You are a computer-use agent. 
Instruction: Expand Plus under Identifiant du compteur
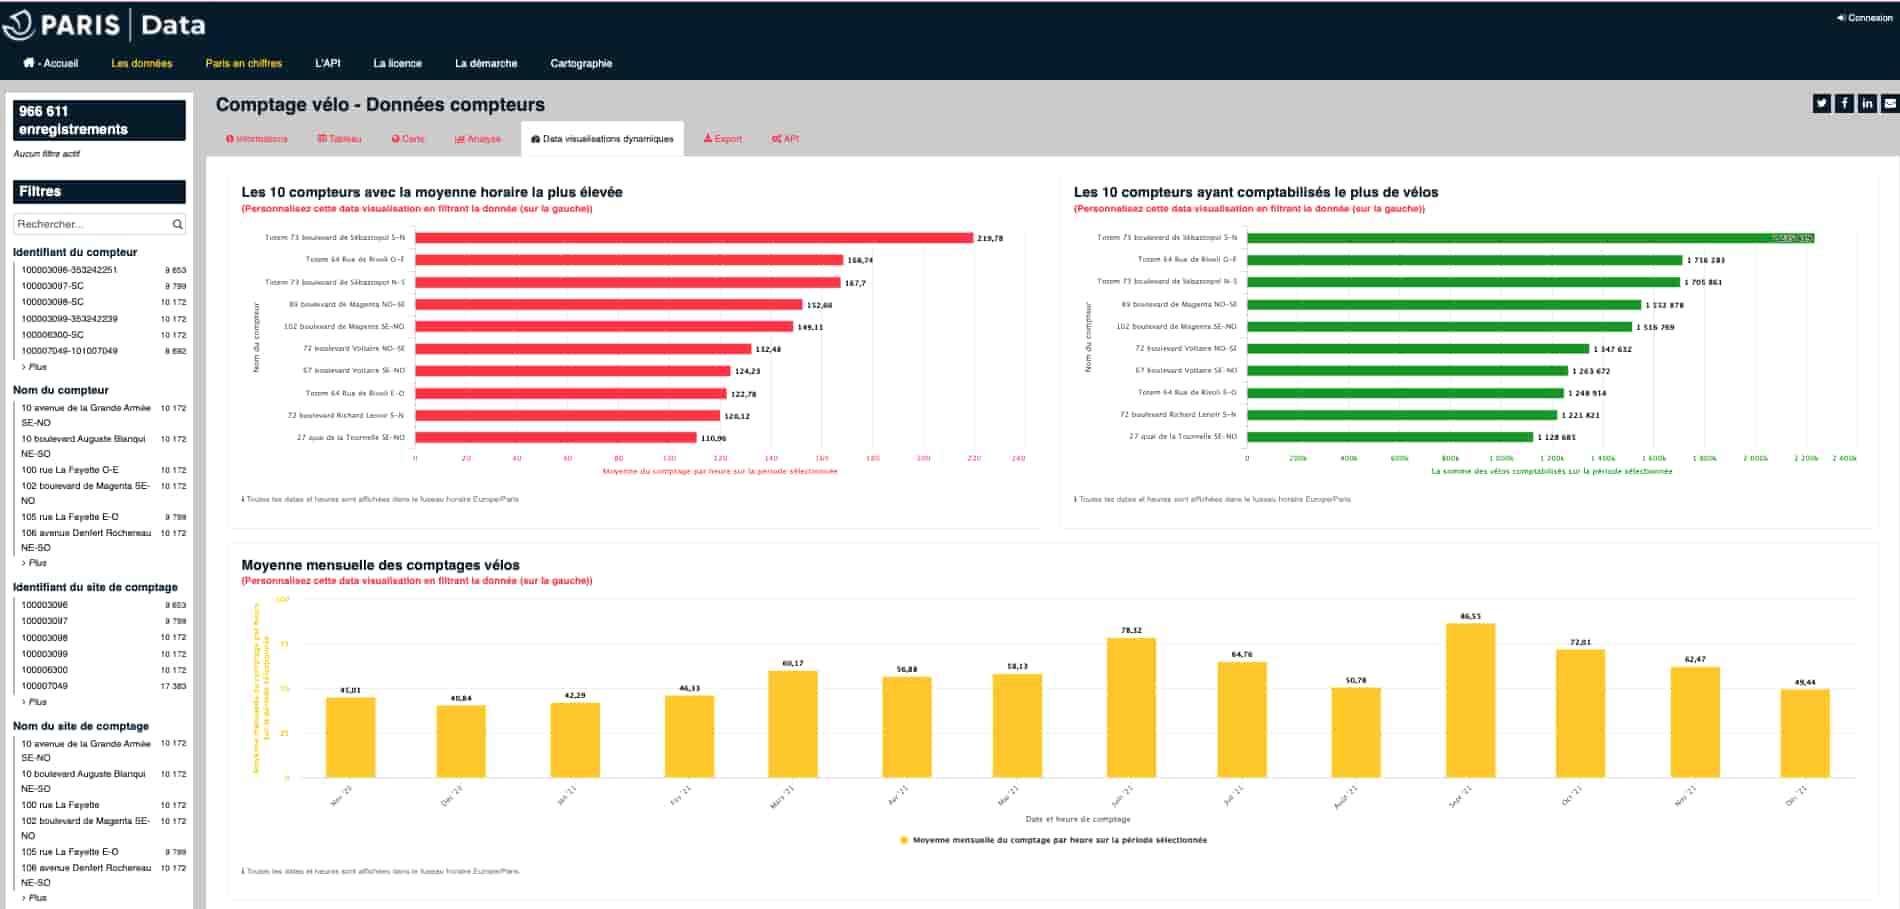37,367
